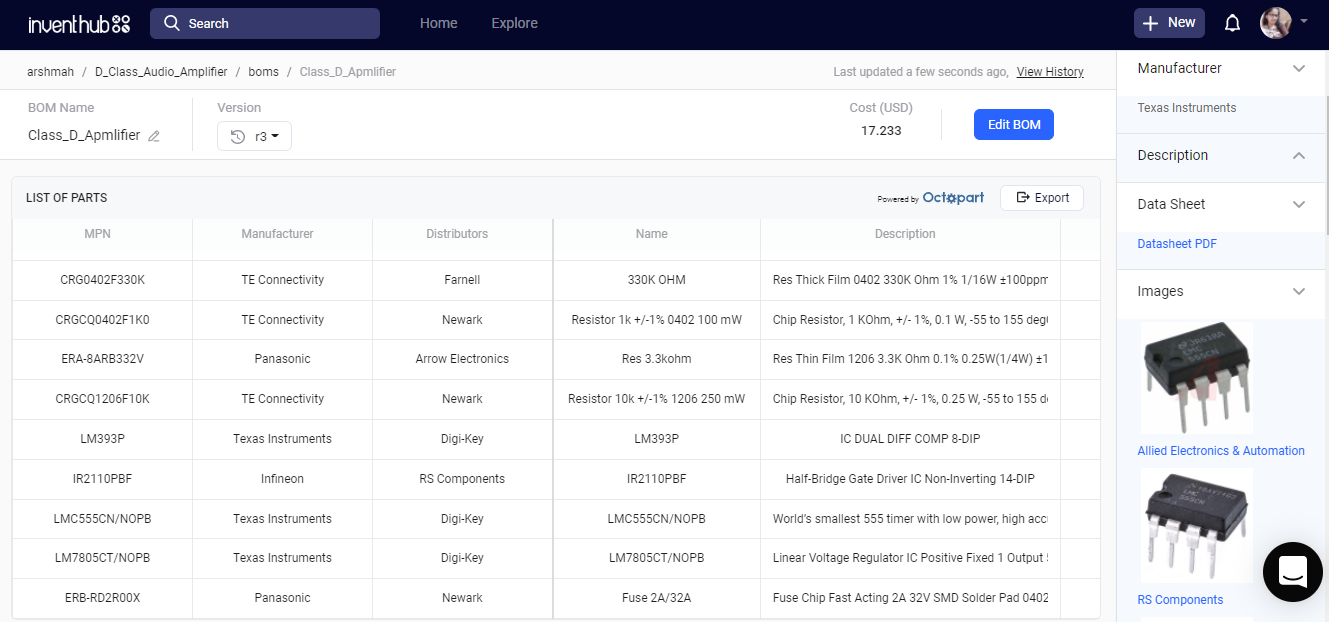This screenshot has height=622, width=1329.
Task: Collapse the Description section chevron
Action: pyautogui.click(x=1299, y=156)
